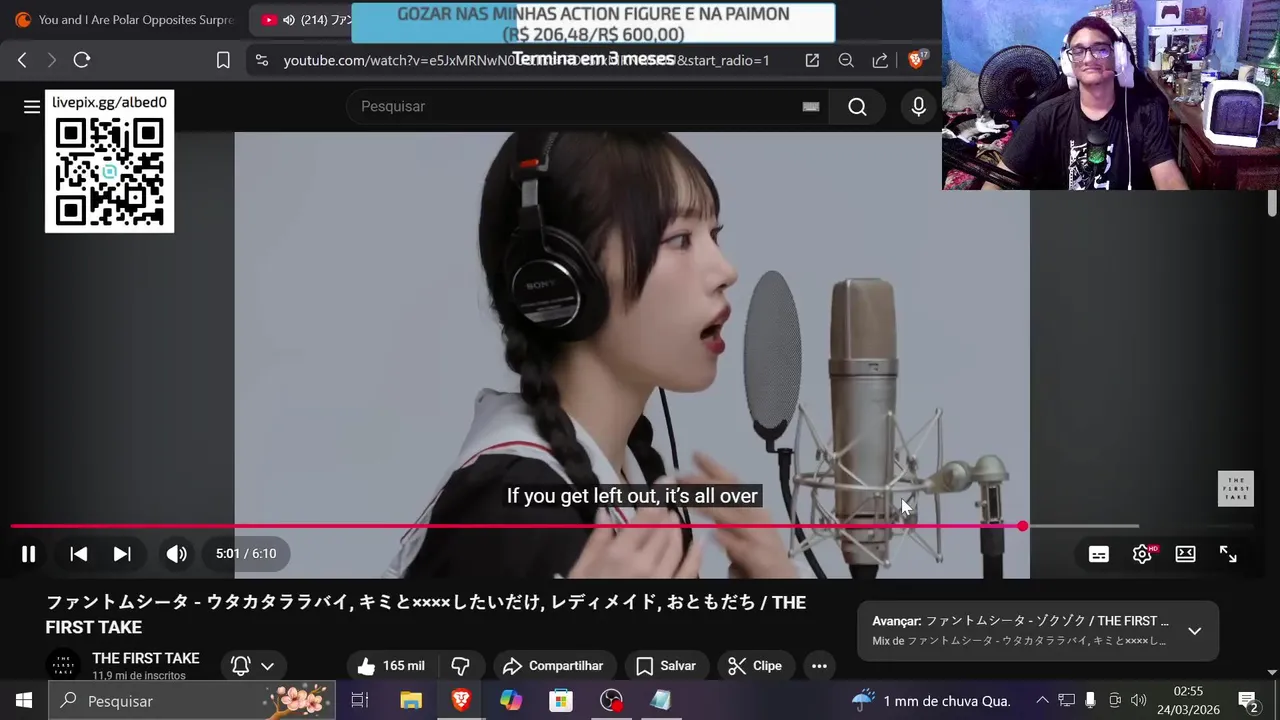Show hidden system tray icons
1280x720 pixels.
coord(1042,700)
